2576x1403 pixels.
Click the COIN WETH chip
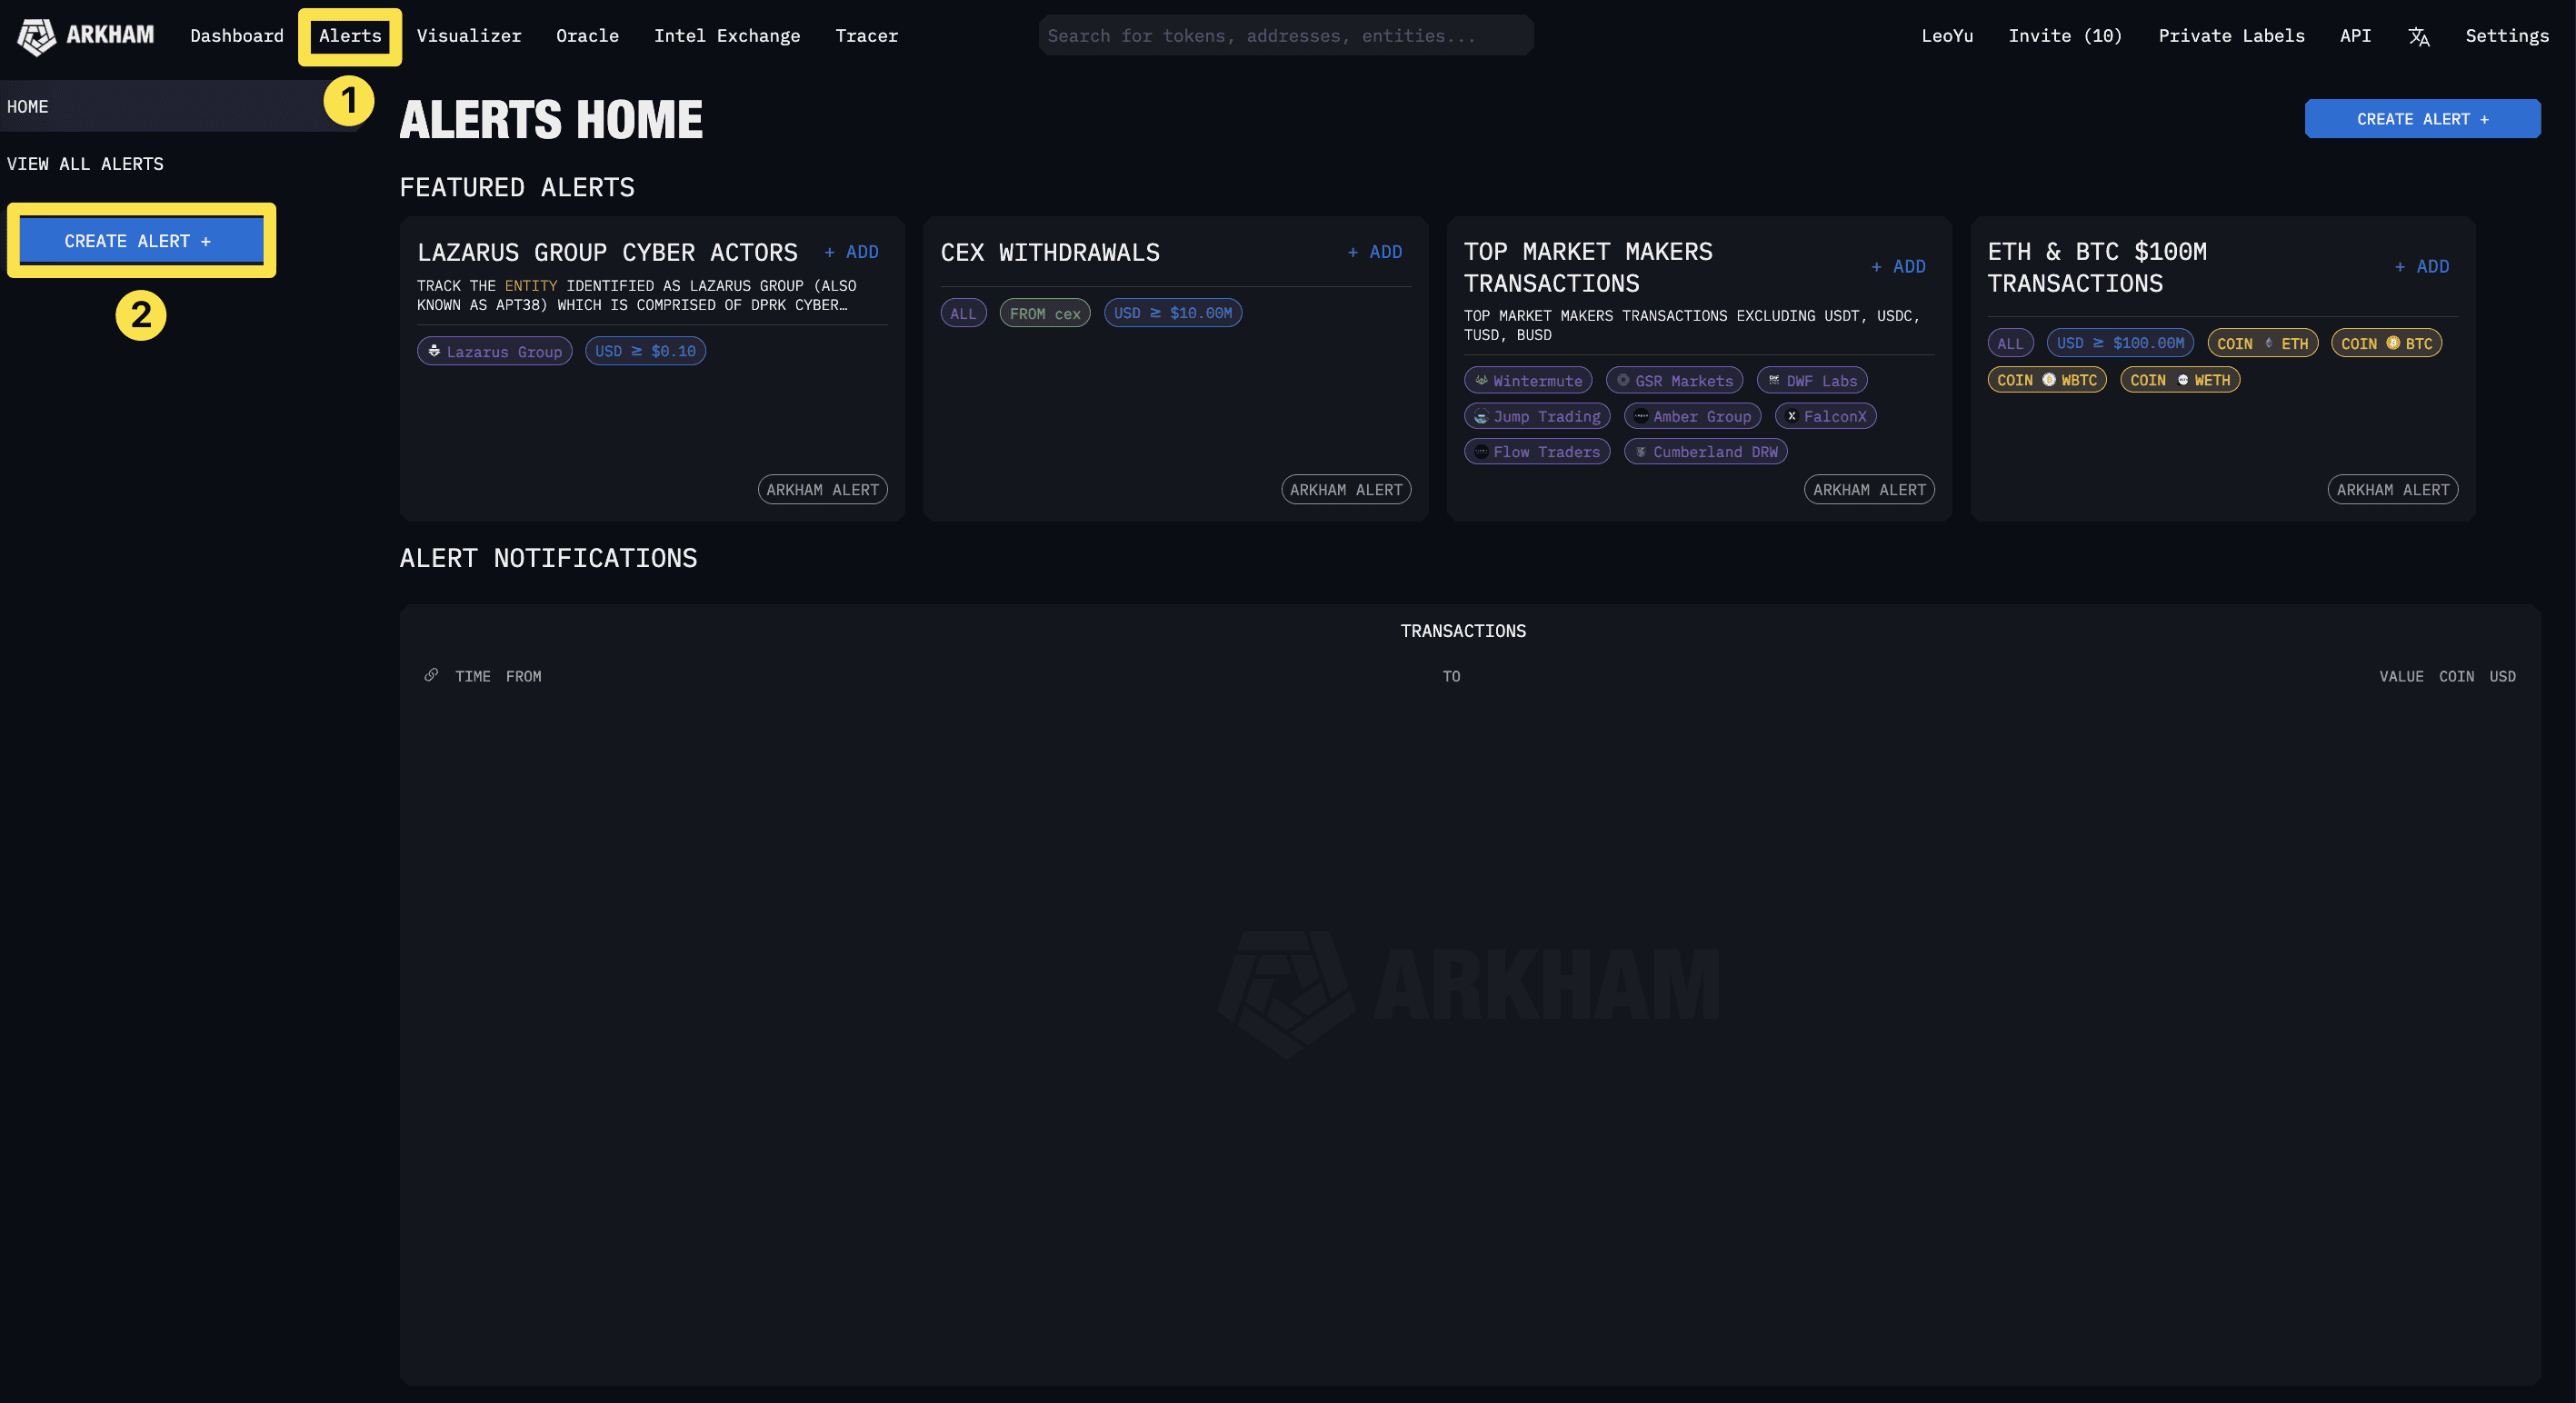(x=2180, y=380)
